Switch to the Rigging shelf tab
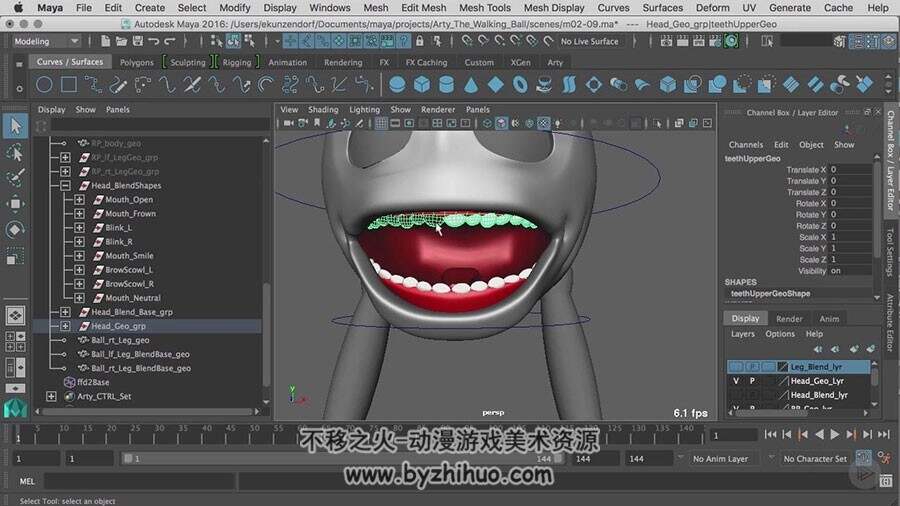 pyautogui.click(x=237, y=62)
